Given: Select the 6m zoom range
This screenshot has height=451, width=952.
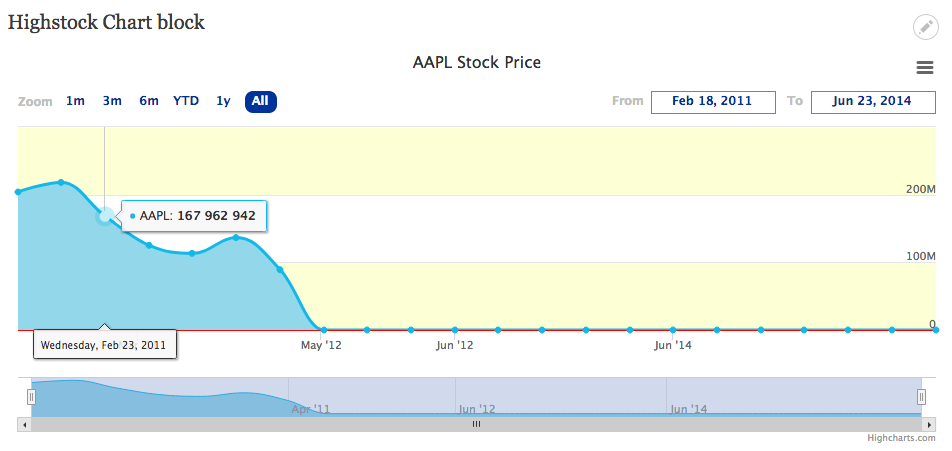Looking at the screenshot, I should 149,101.
